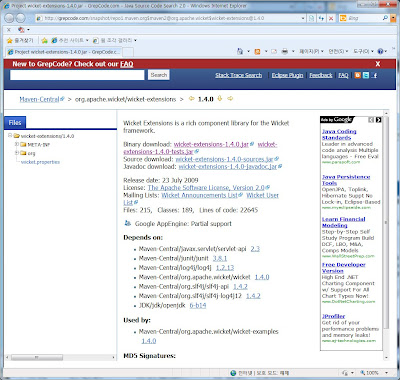Open wicket.properties file in tree
This screenshot has height=380, width=400.
pos(40,162)
